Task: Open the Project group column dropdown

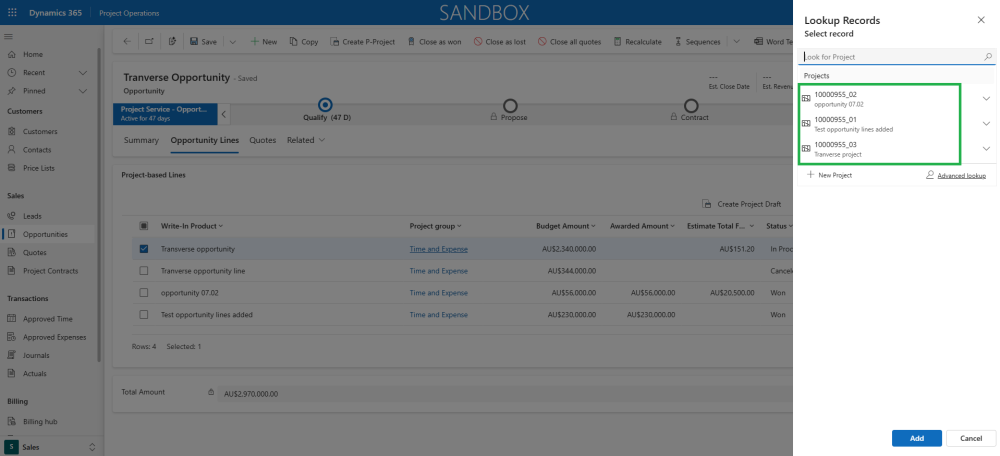Action: coord(459,226)
